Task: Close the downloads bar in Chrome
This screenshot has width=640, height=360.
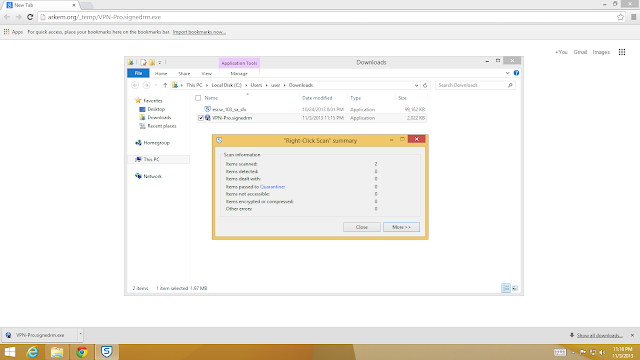Action: pos(632,335)
